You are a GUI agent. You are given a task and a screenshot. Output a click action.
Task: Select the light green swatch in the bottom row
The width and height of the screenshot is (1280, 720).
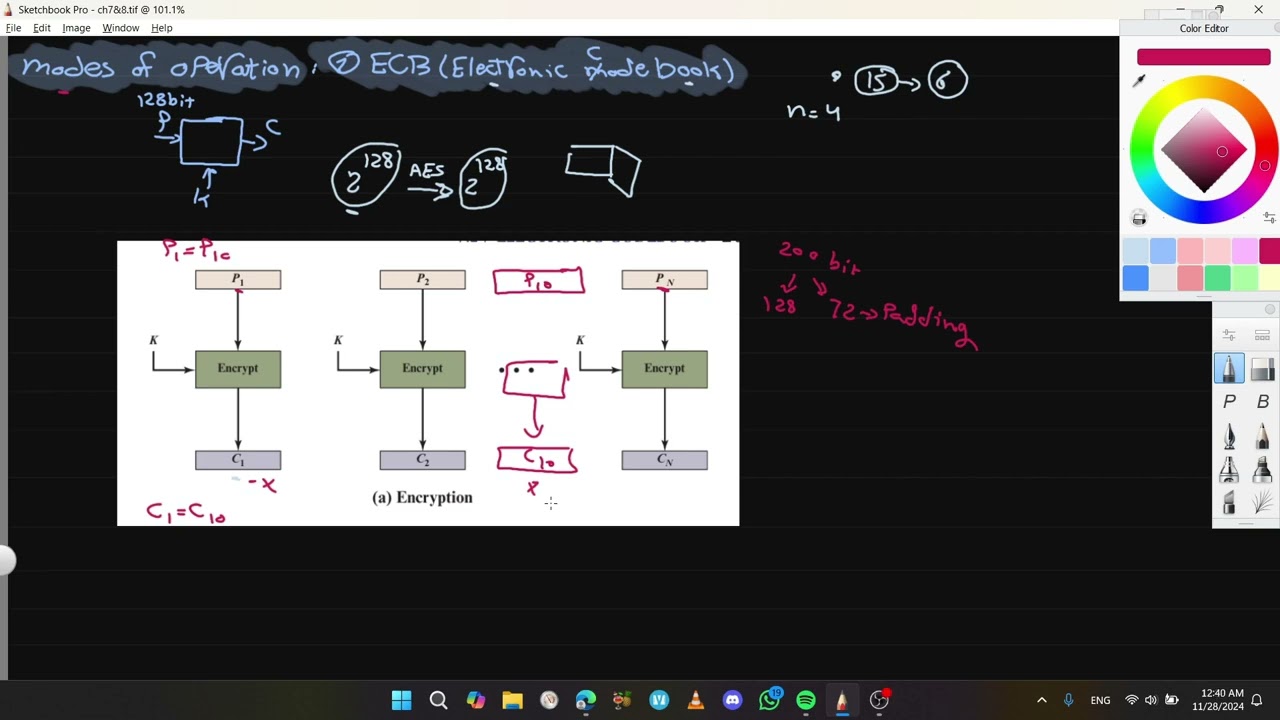(1244, 278)
